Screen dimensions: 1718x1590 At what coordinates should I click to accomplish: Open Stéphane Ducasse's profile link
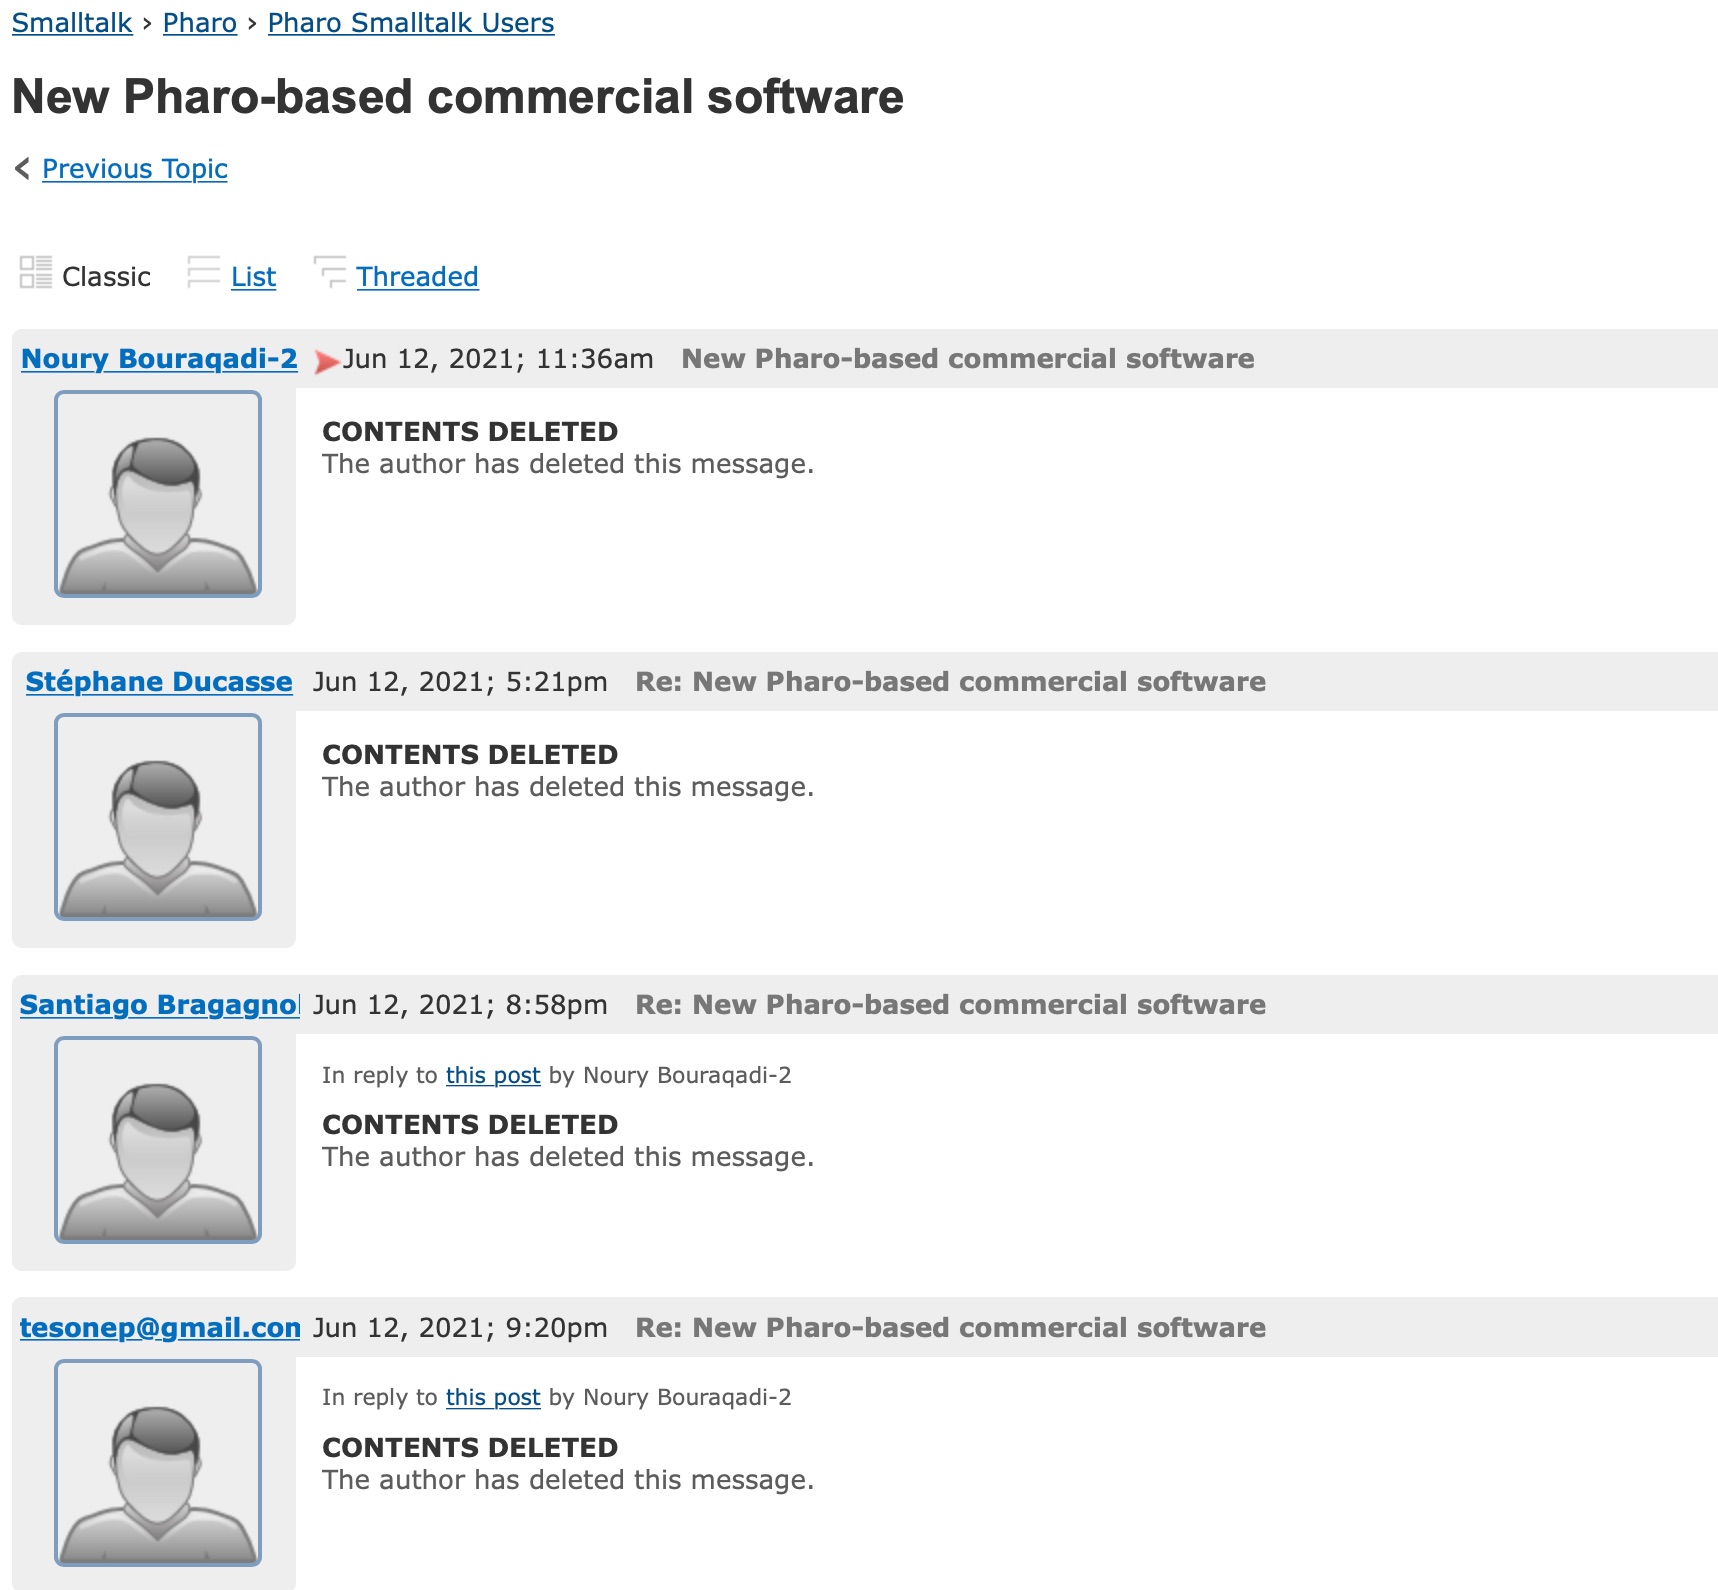pyautogui.click(x=159, y=682)
